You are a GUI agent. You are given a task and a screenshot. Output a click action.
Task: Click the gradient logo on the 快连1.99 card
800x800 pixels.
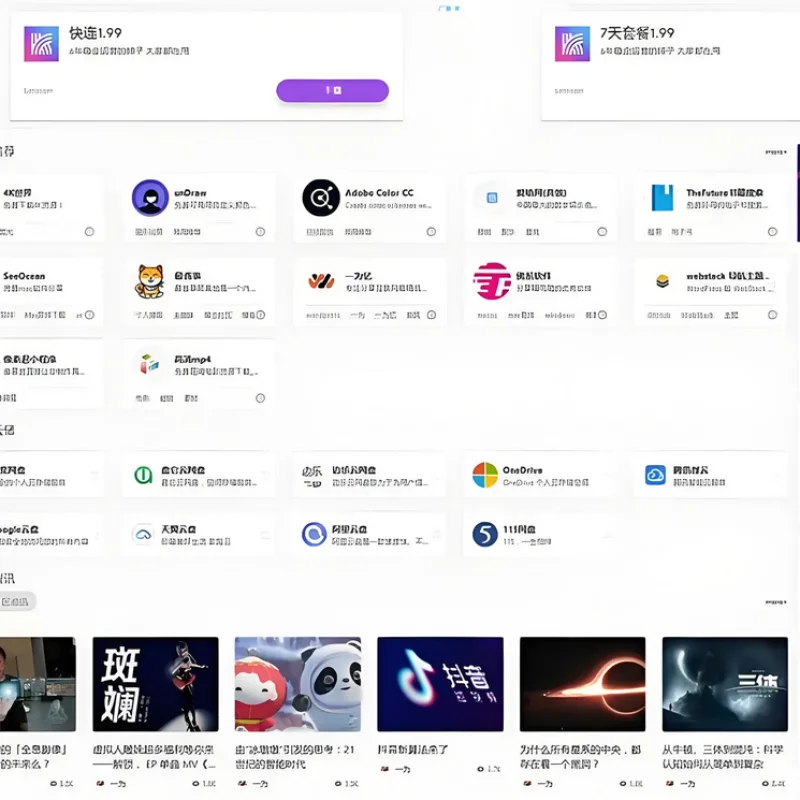point(41,44)
